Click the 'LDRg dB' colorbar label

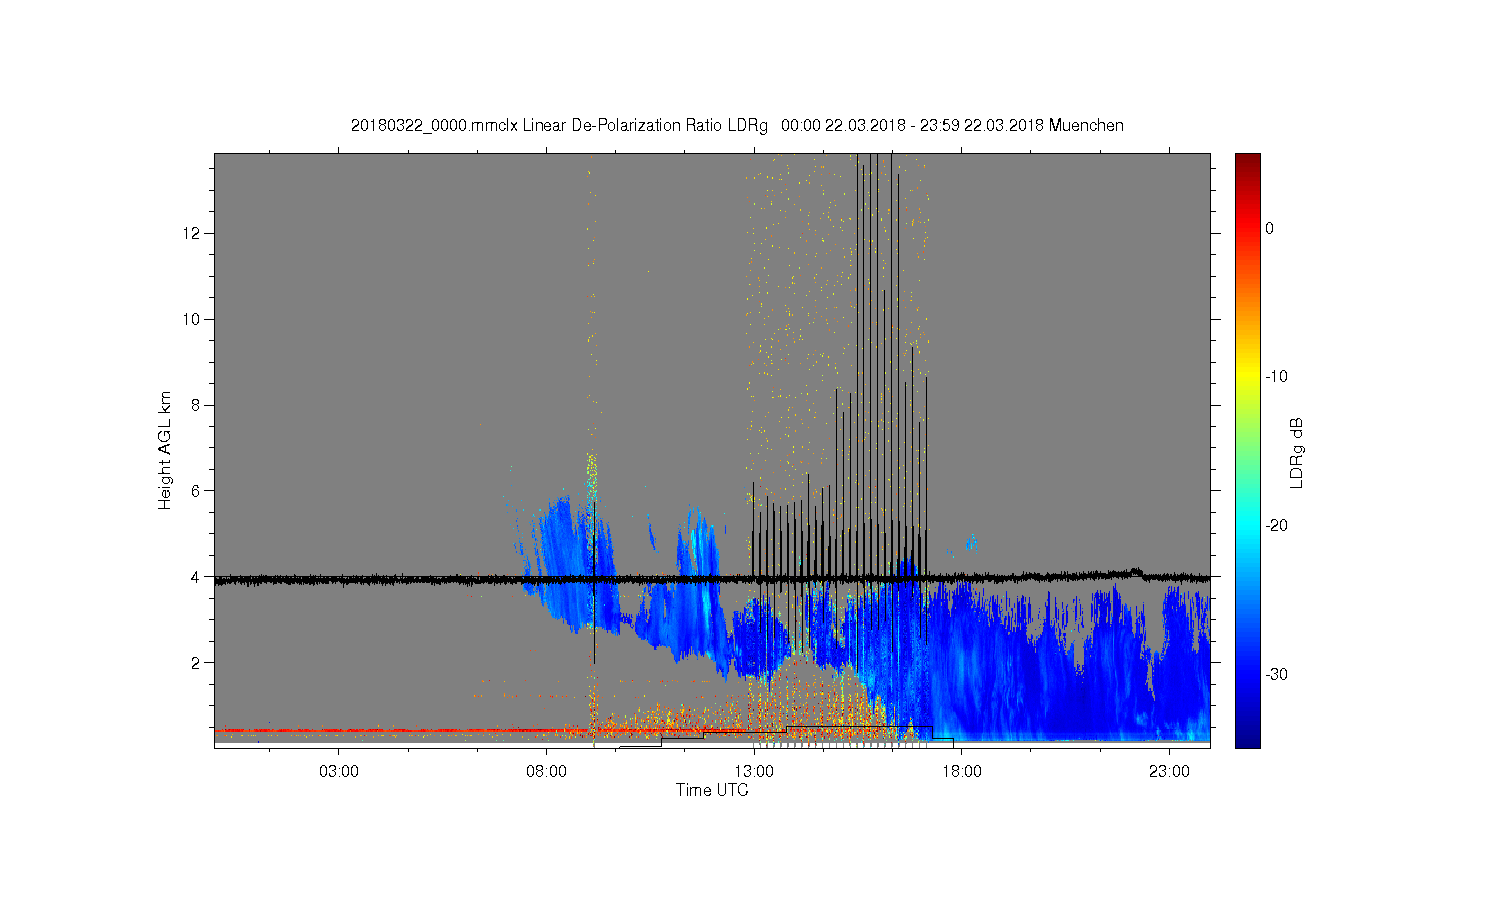pyautogui.click(x=1296, y=453)
